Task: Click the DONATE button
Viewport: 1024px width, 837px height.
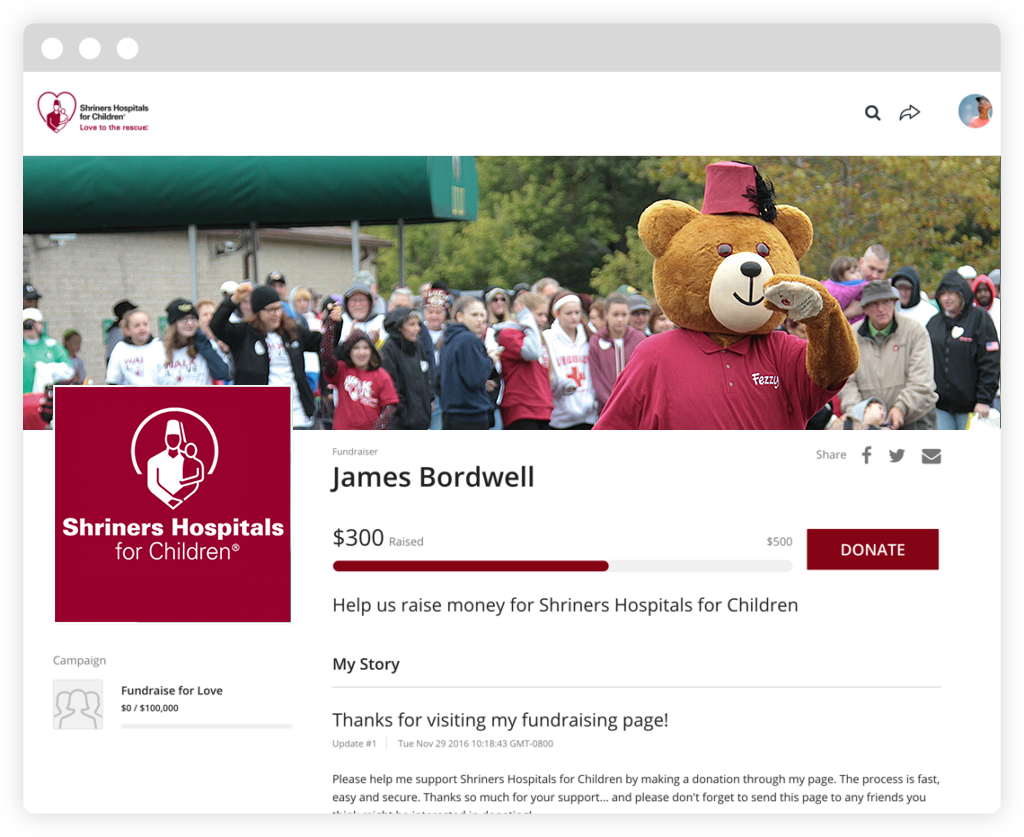Action: [x=872, y=550]
